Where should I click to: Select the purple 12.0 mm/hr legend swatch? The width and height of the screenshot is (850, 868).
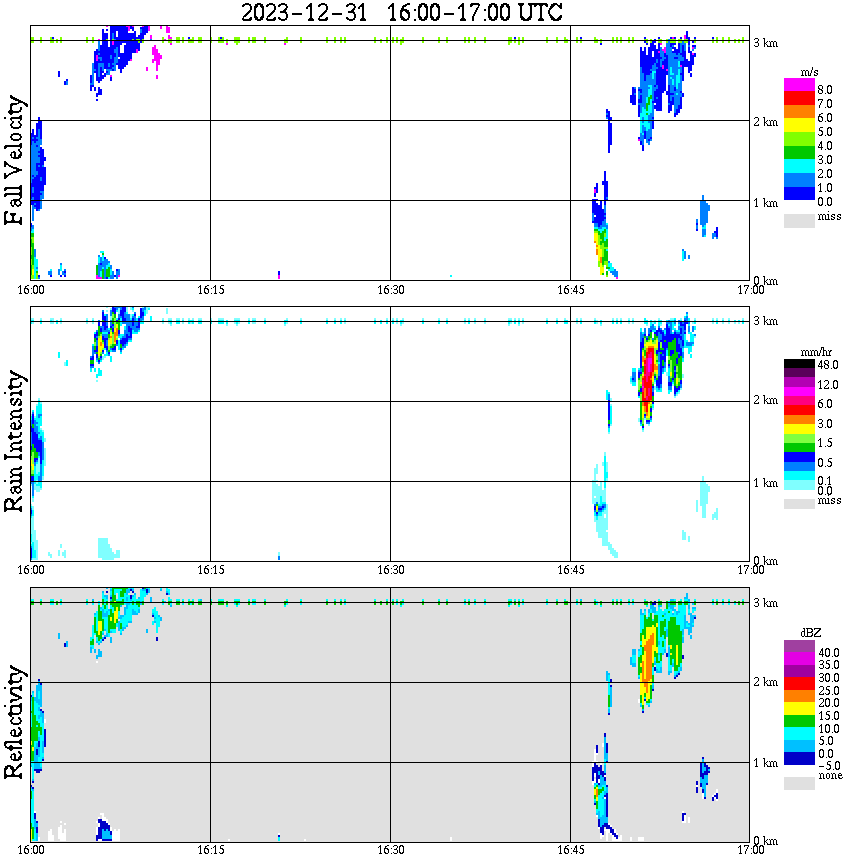tap(799, 382)
